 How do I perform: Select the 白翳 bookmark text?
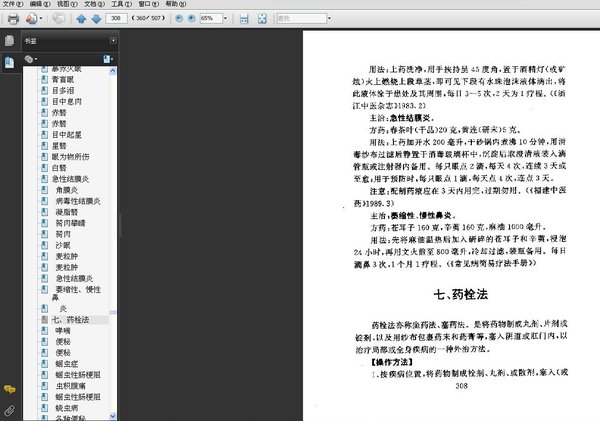(x=59, y=168)
